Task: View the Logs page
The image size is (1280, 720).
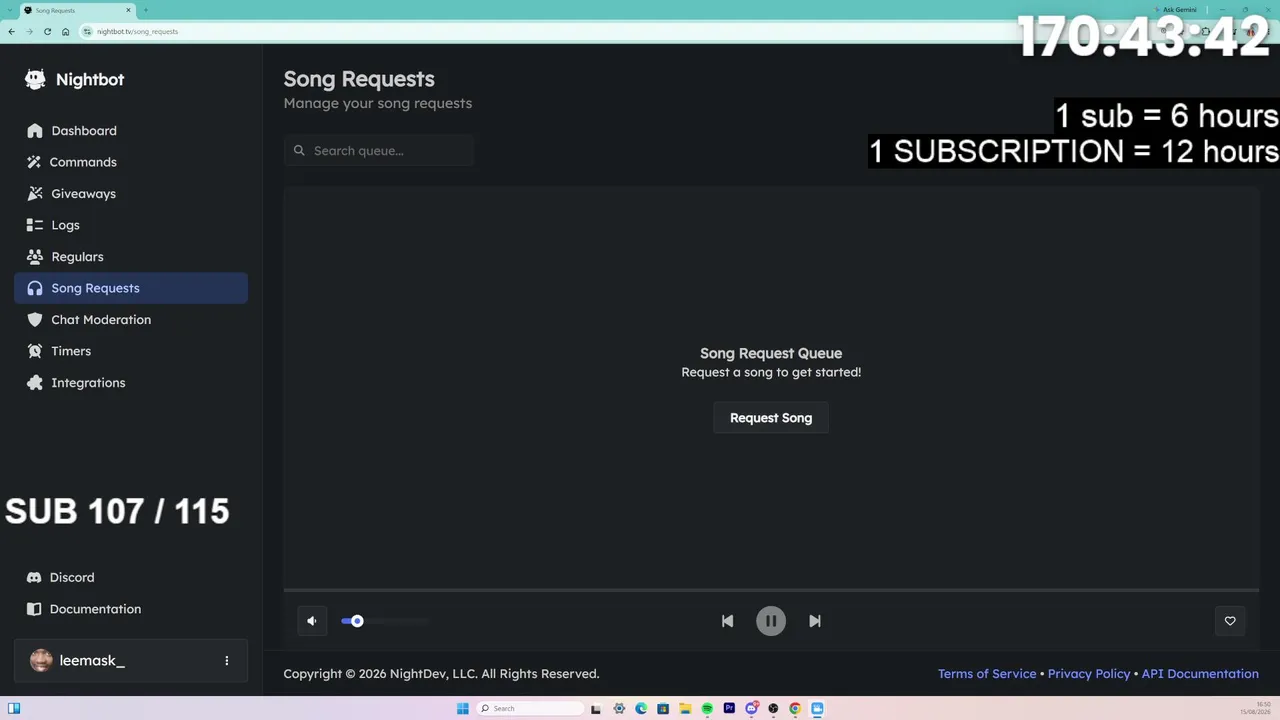Action: 131,225
